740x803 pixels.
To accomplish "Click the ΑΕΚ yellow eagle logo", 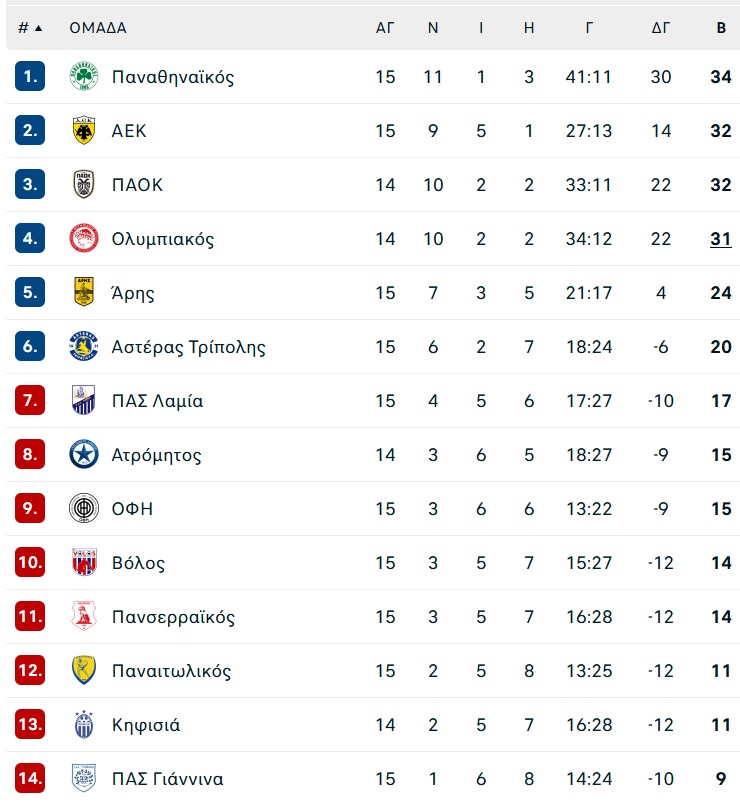I will (x=83, y=130).
